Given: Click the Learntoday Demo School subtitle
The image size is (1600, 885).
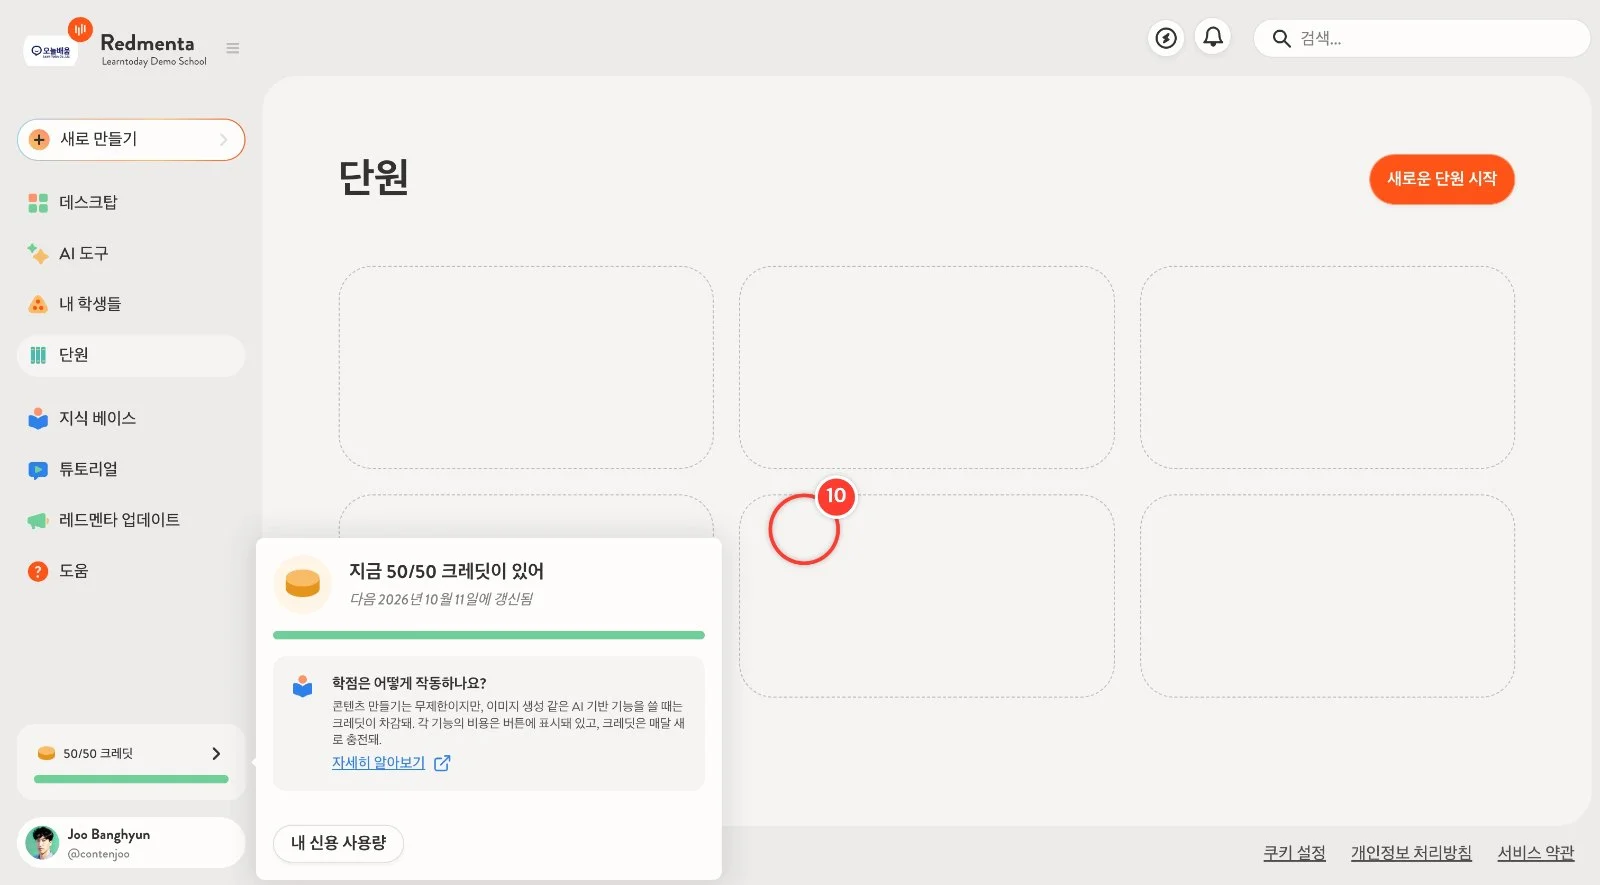Looking at the screenshot, I should [154, 62].
